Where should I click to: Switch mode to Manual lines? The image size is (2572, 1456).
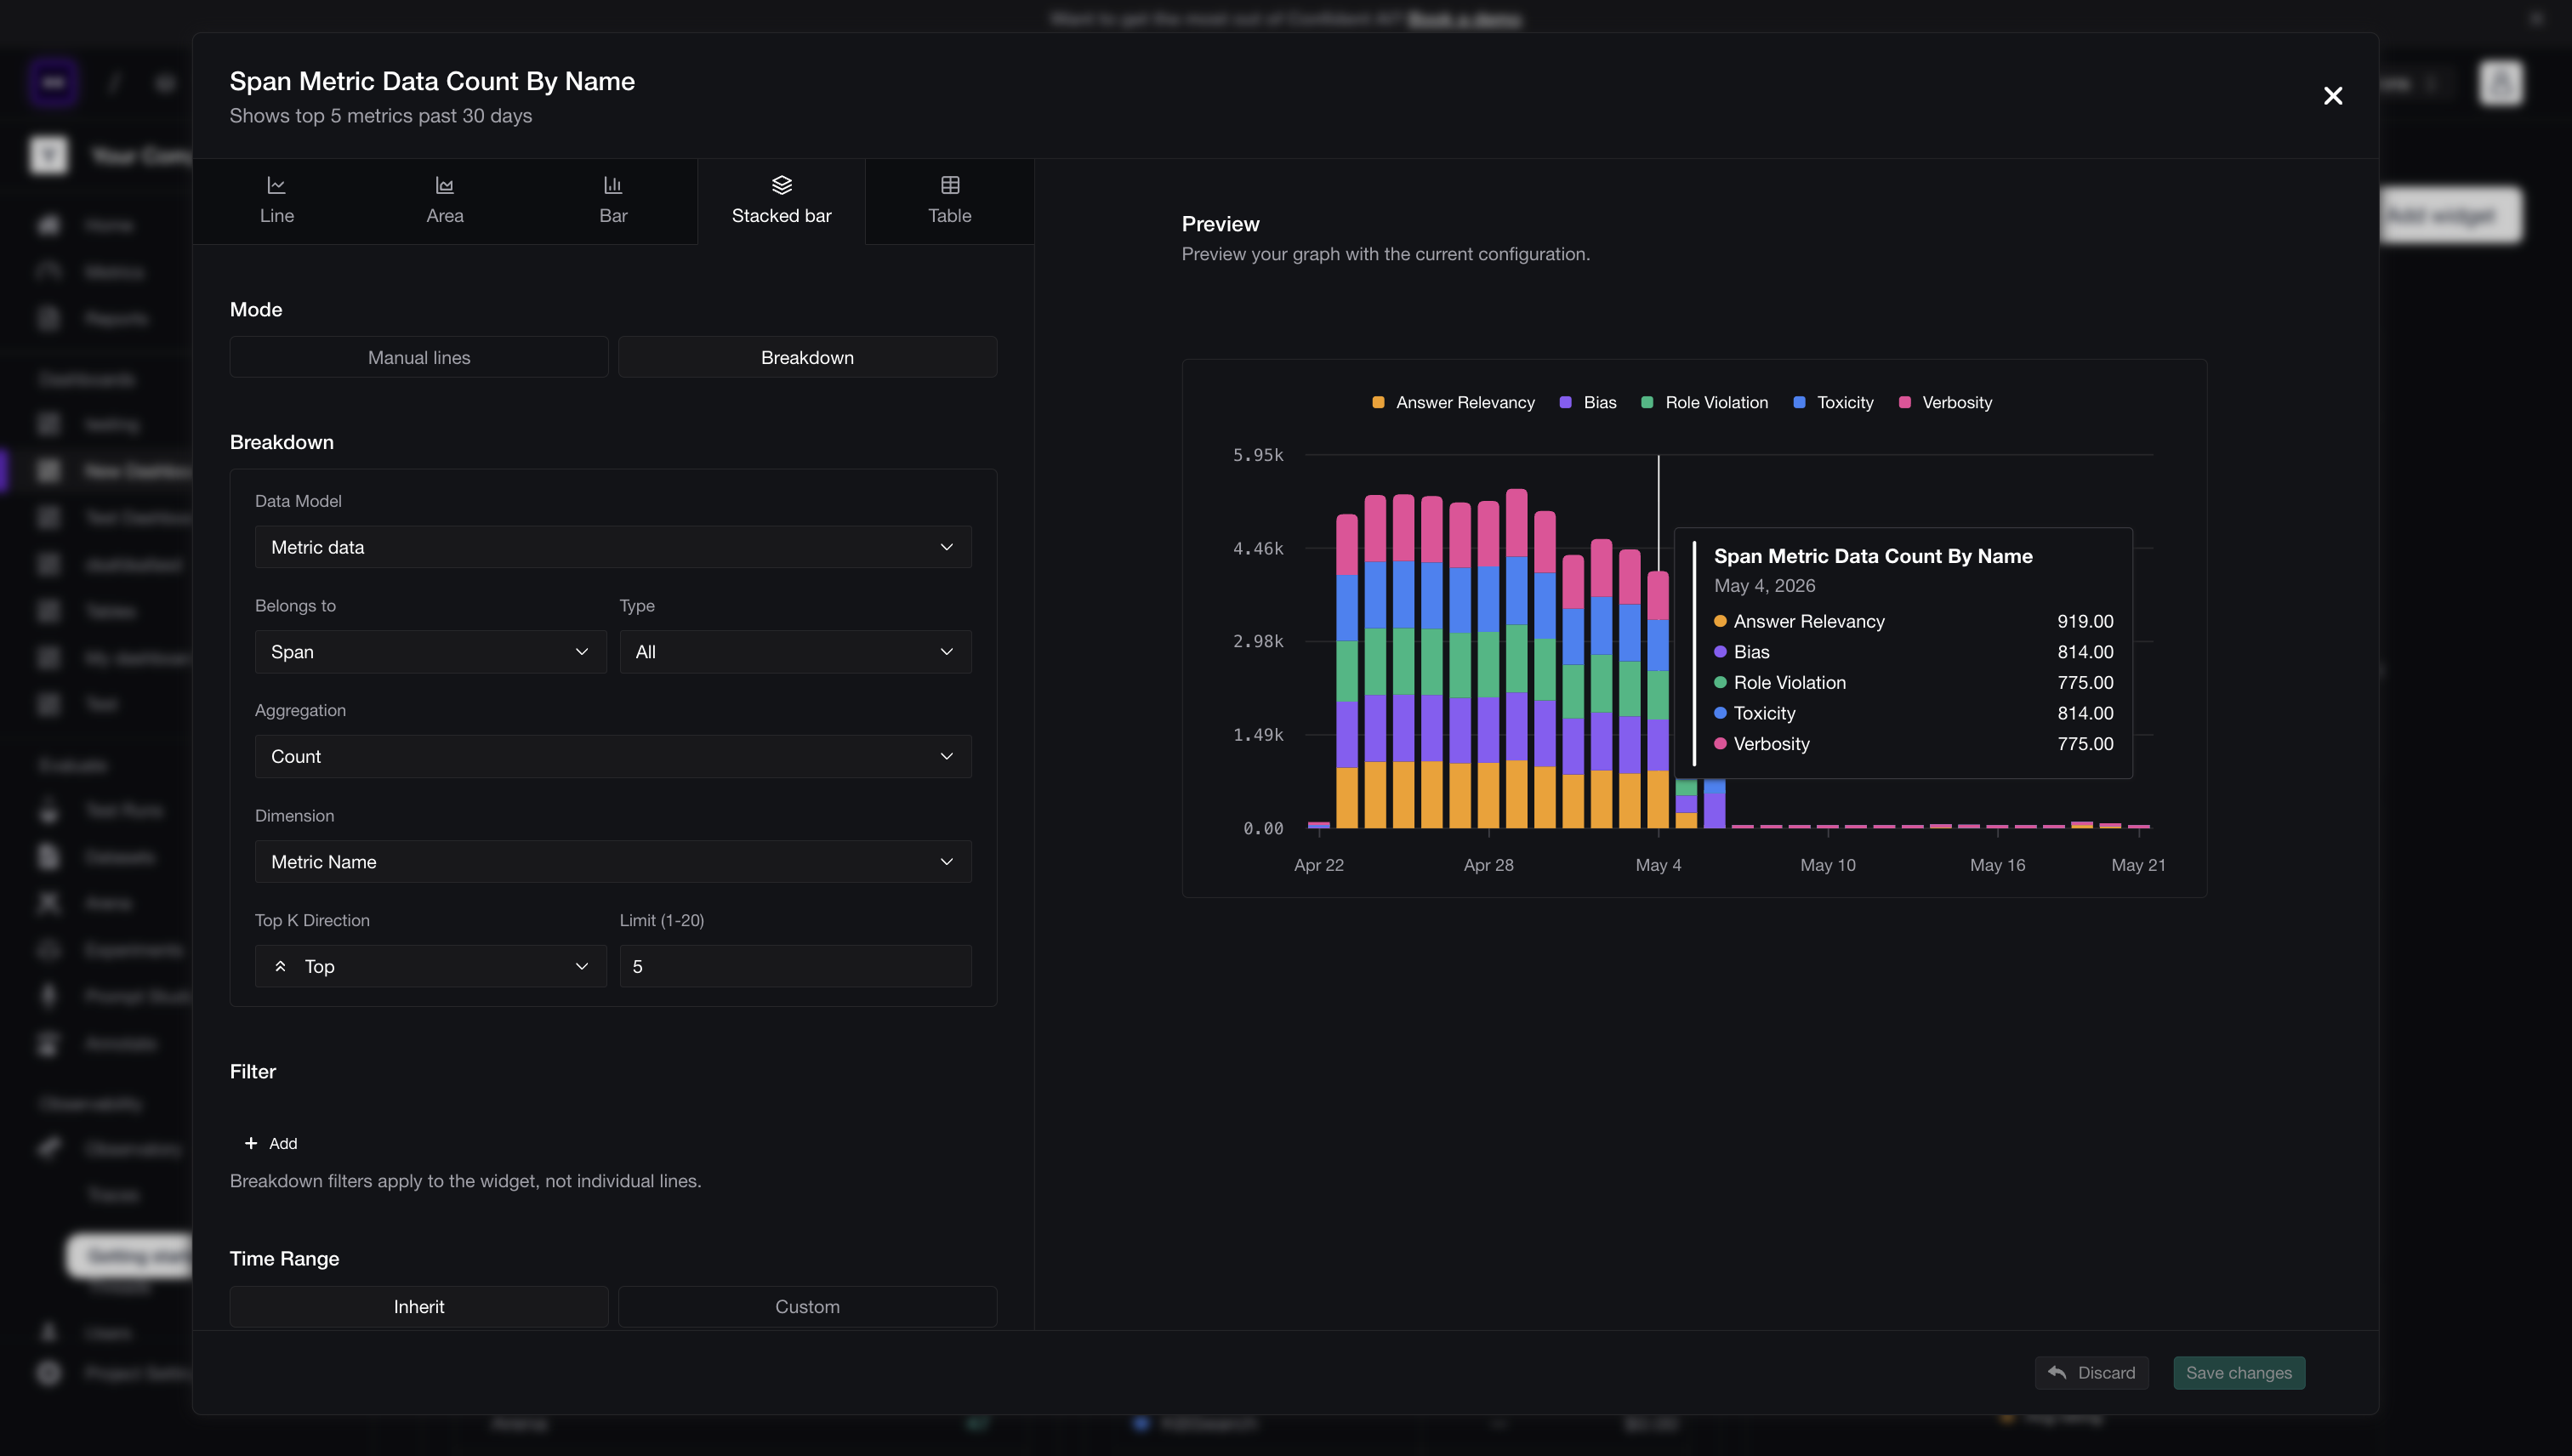coord(419,357)
